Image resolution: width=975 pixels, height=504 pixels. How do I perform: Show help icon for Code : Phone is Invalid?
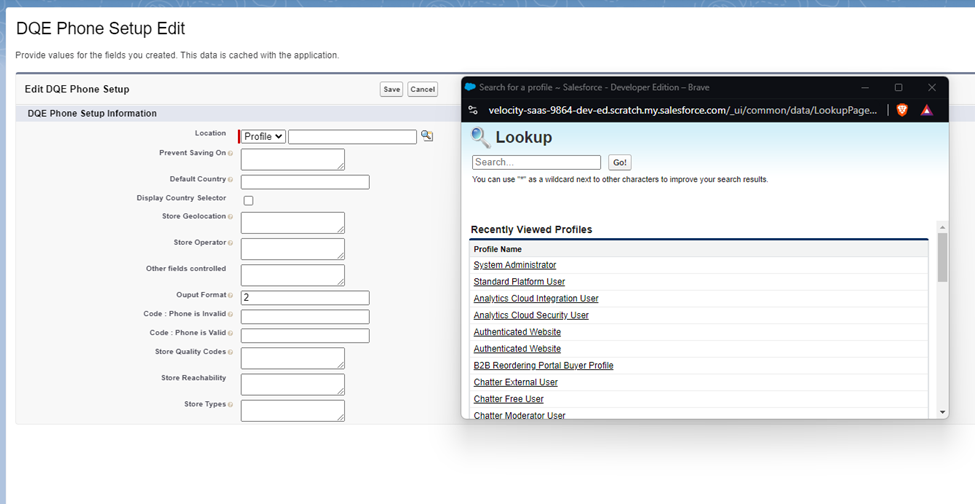pyautogui.click(x=231, y=314)
